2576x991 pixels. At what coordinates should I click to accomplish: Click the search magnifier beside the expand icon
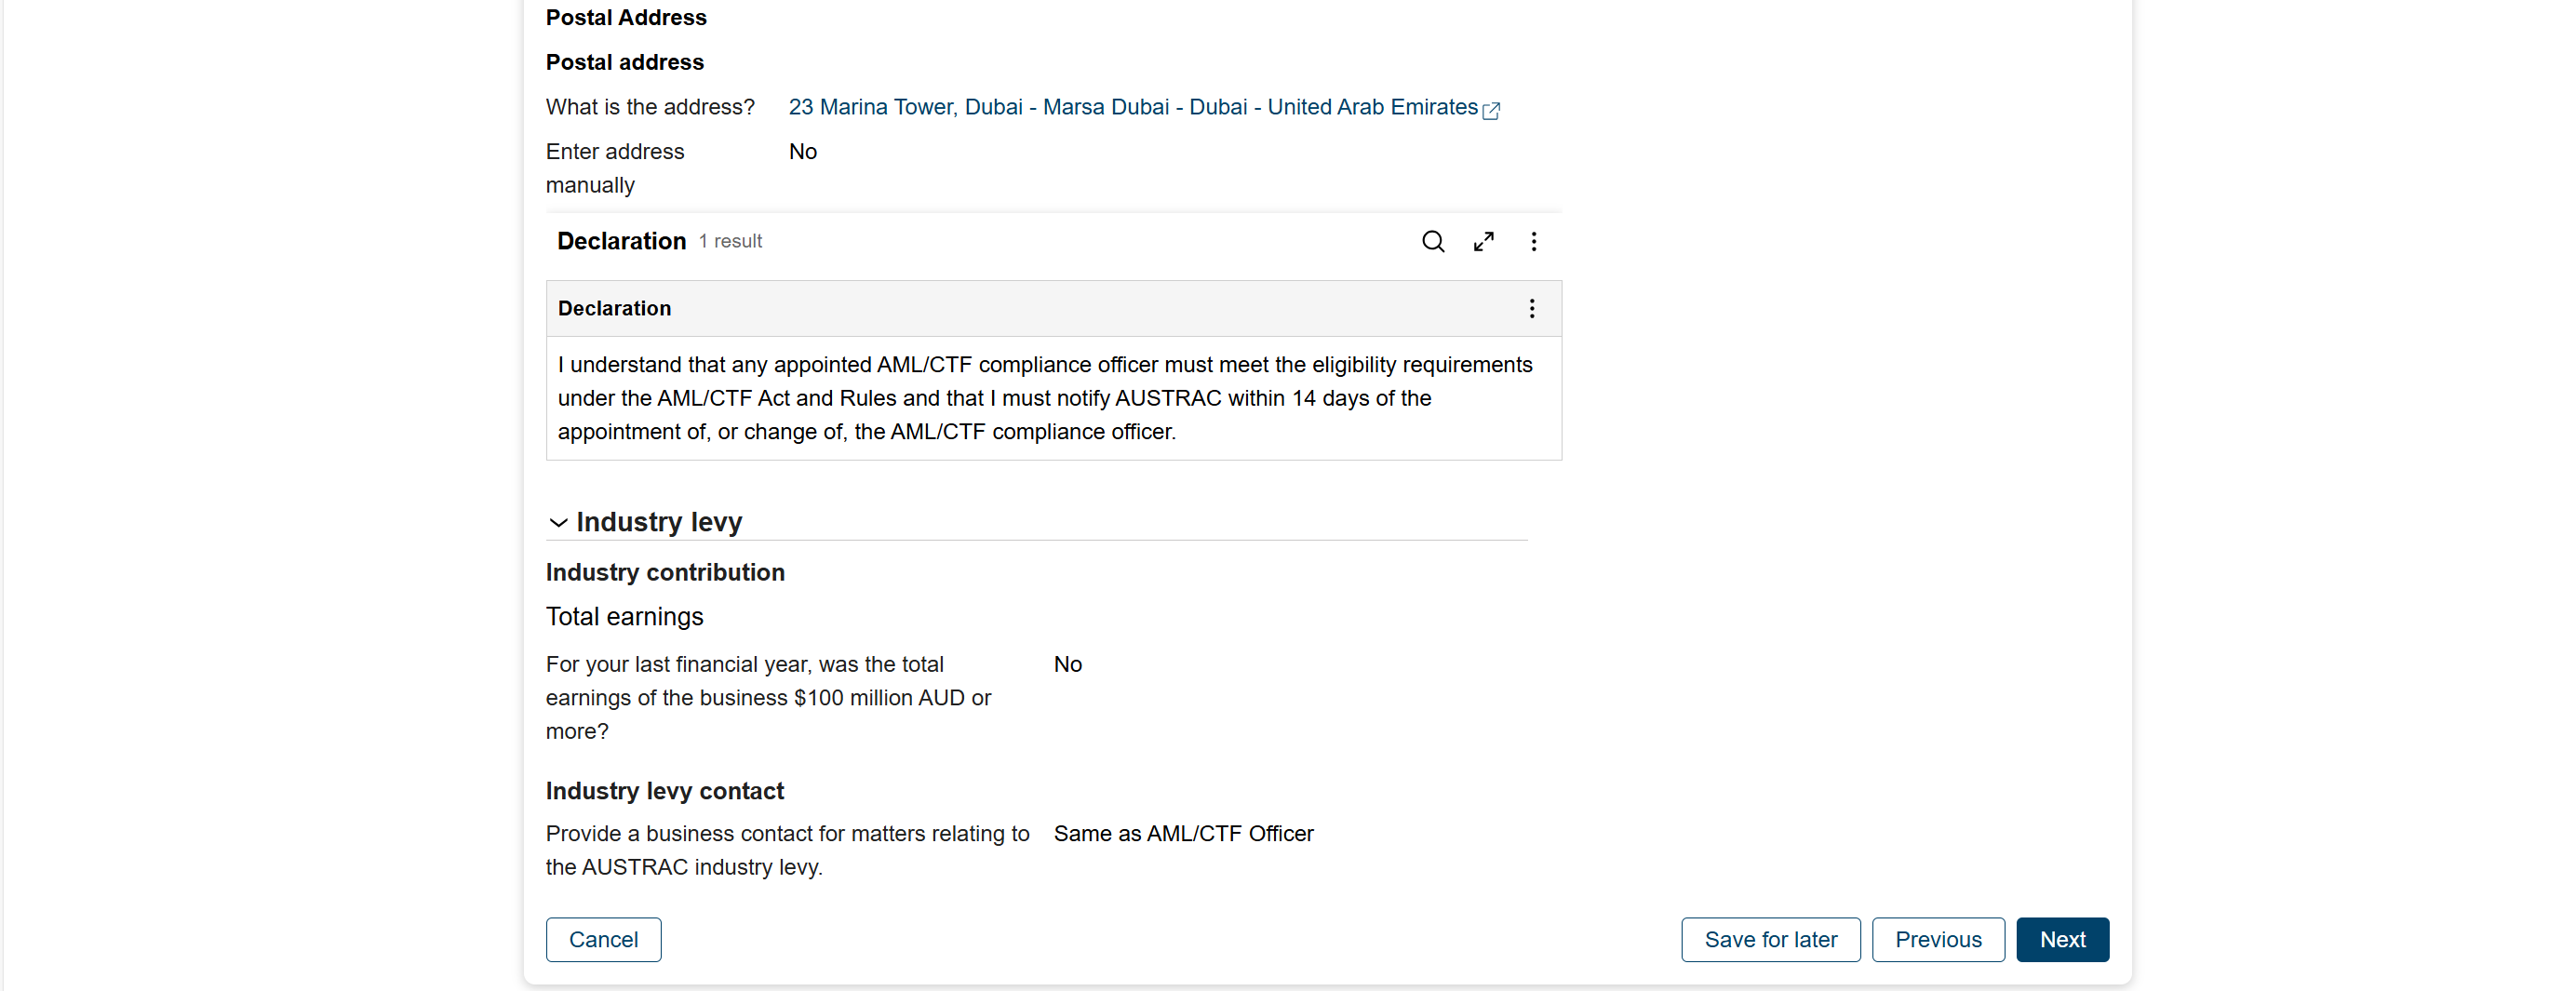point(1433,241)
